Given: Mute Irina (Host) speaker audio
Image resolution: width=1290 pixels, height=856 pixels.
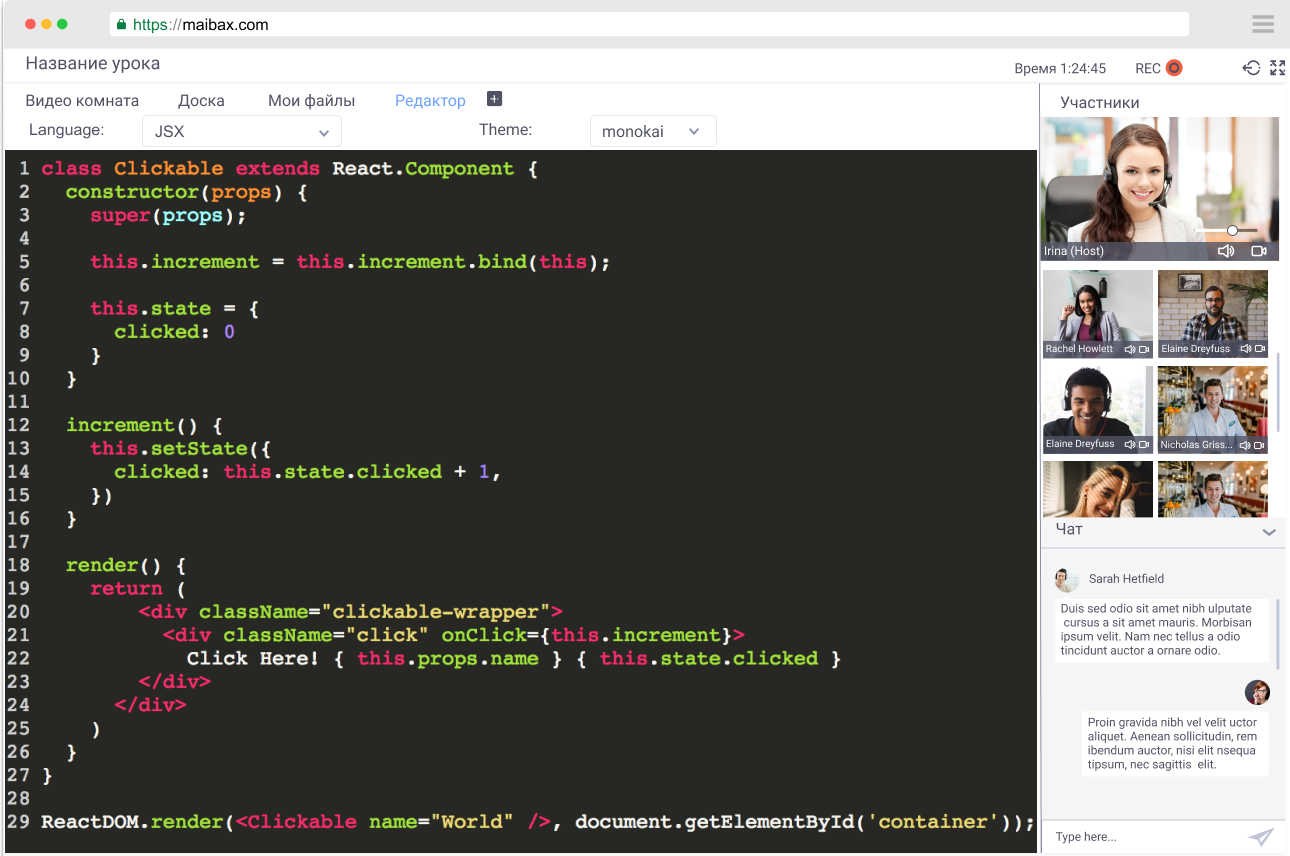Looking at the screenshot, I should pos(1226,251).
